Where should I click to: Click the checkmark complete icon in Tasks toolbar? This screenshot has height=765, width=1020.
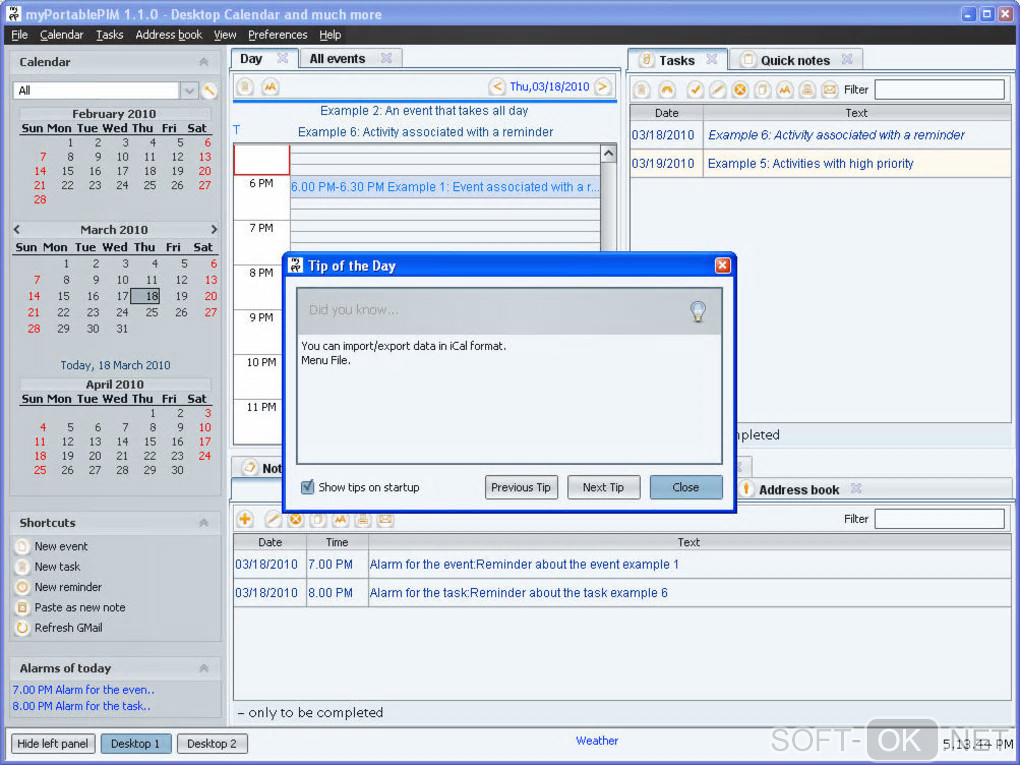pyautogui.click(x=695, y=90)
